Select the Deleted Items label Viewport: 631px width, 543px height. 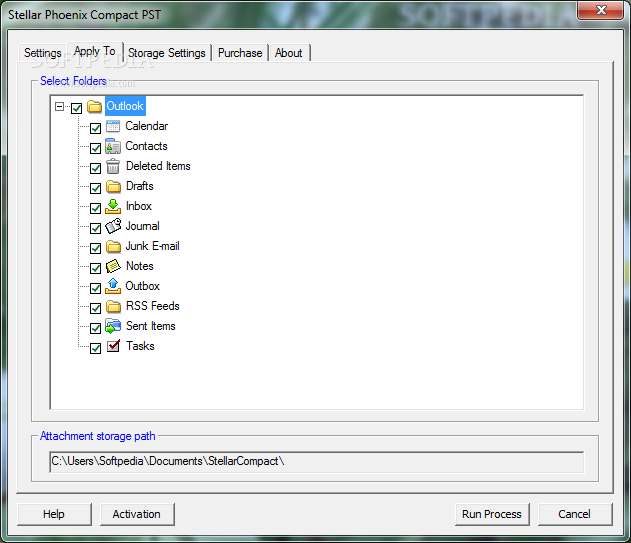(158, 166)
